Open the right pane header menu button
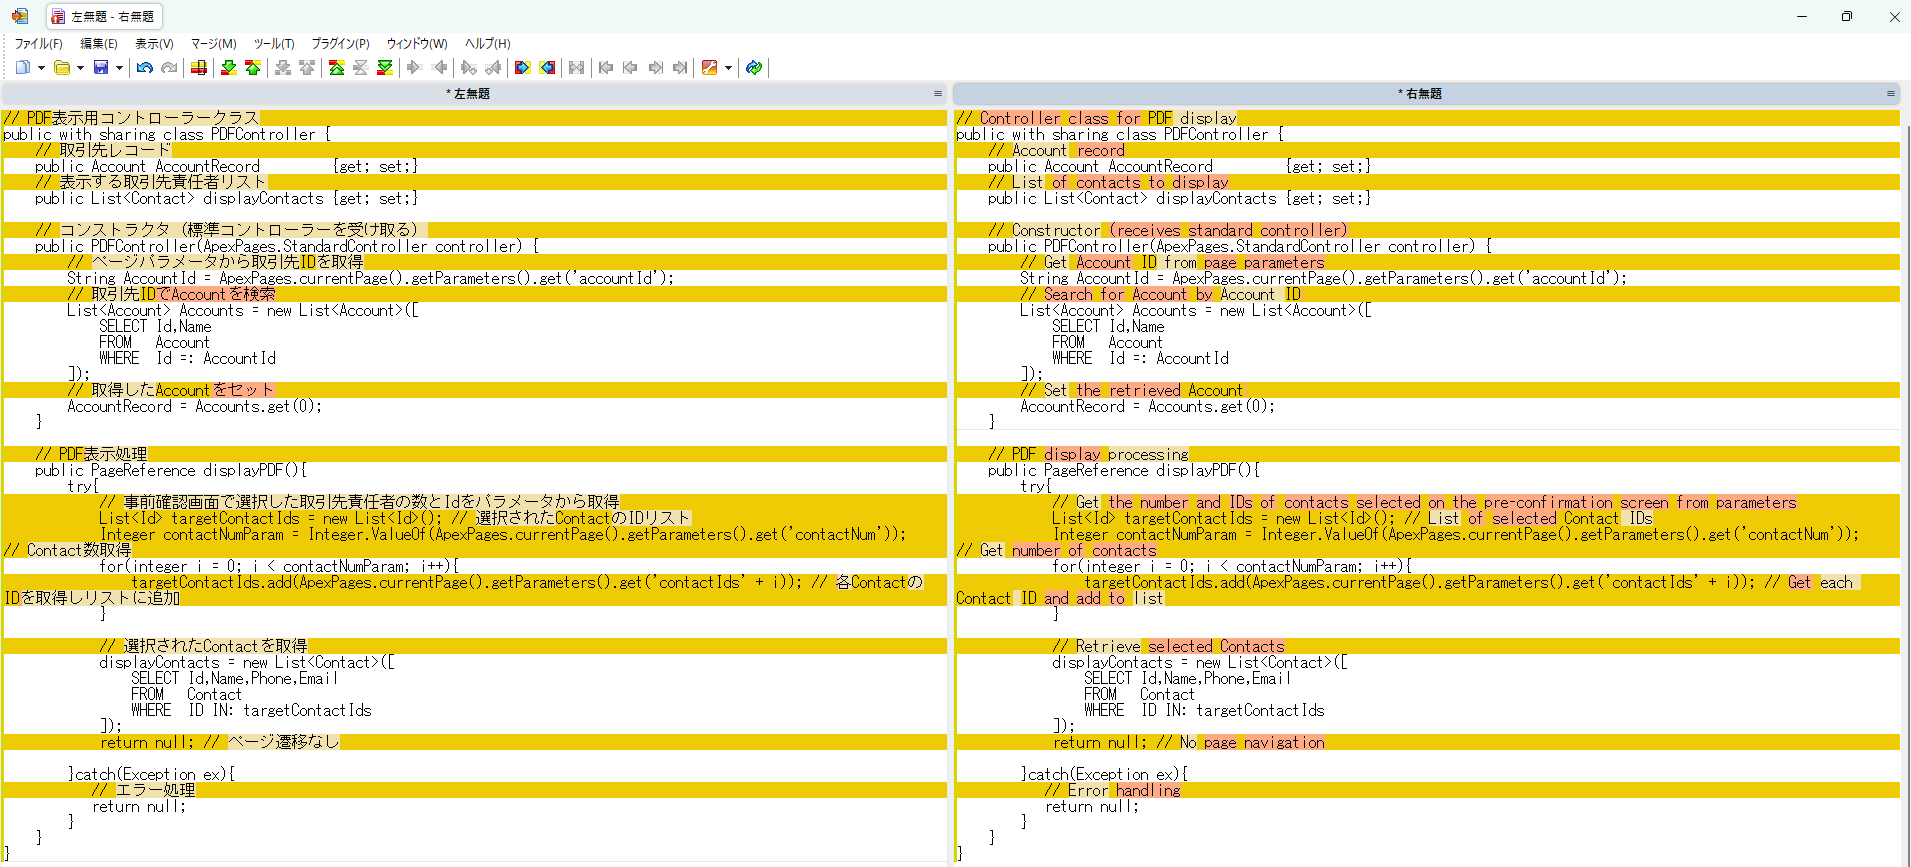Image resolution: width=1911 pixels, height=867 pixels. [x=1890, y=94]
